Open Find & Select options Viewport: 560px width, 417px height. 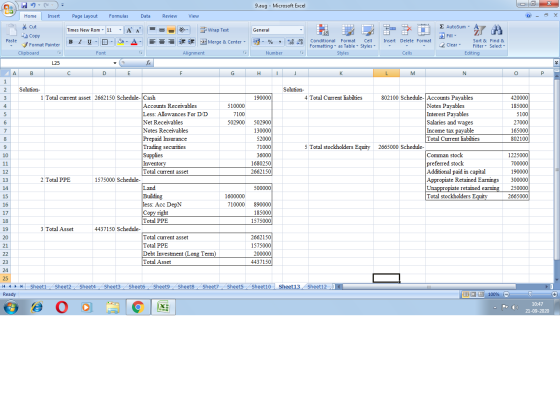(497, 36)
